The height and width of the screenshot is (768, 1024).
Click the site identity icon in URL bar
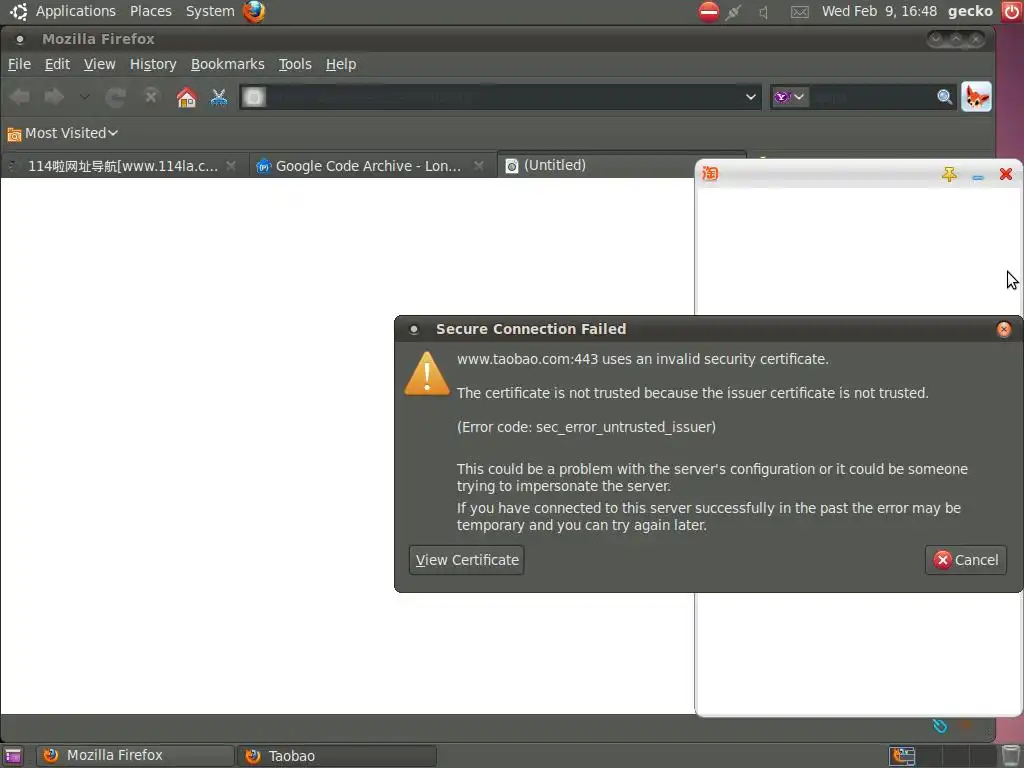tap(254, 97)
